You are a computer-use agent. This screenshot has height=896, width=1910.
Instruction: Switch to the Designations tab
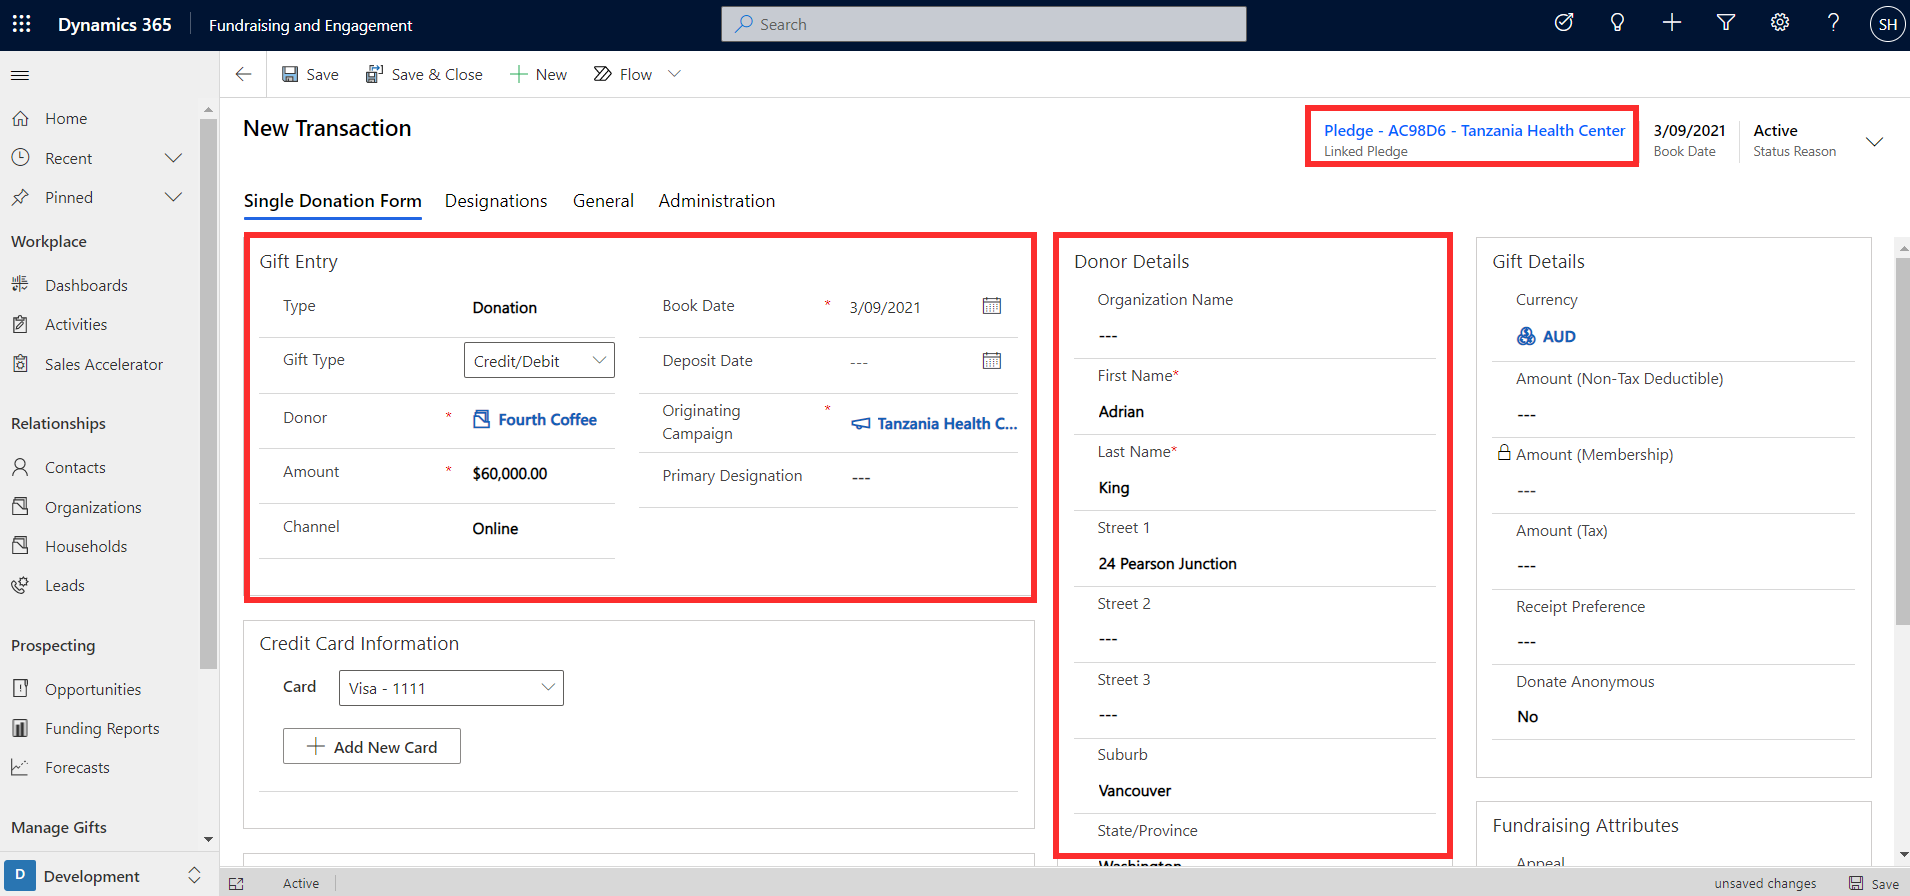[x=496, y=201]
